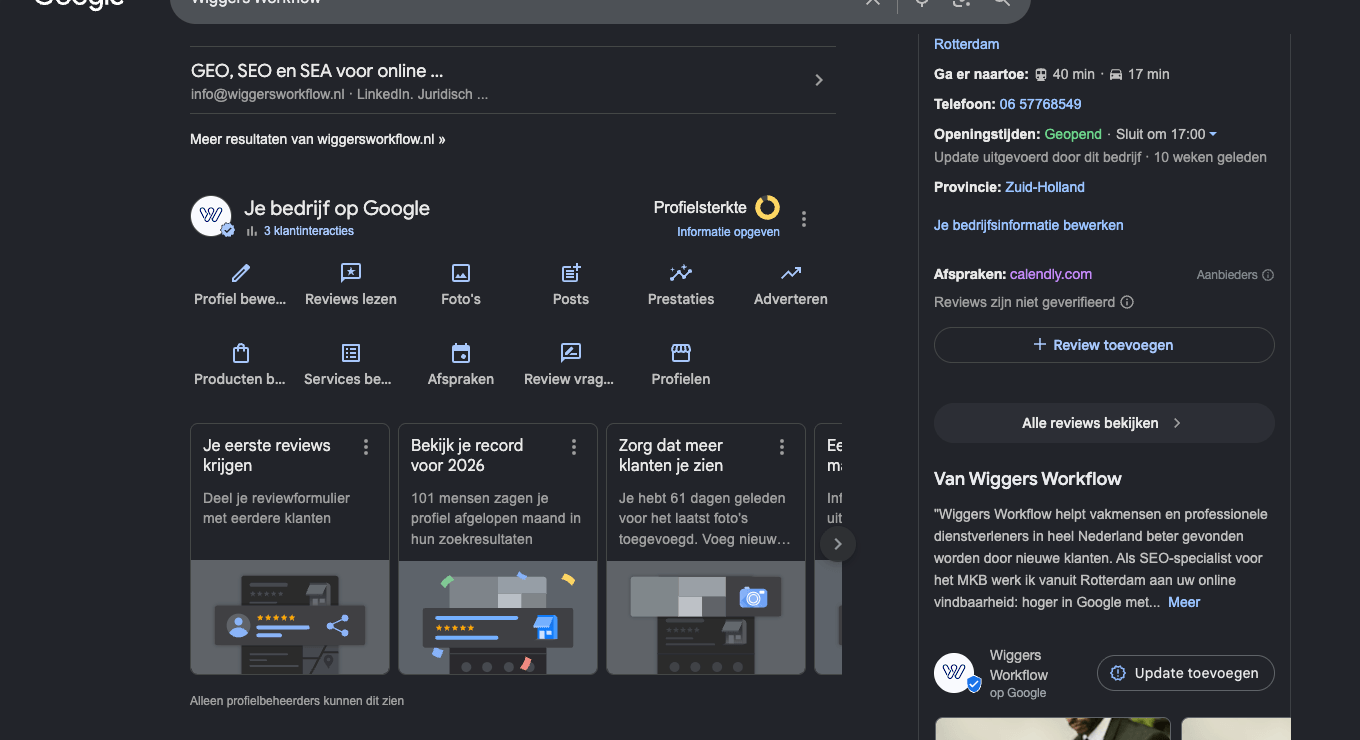Click the Wiggers Workflow logo beside 'Je bedrijf op Google'
Screen dimensions: 1360x740
point(211,215)
